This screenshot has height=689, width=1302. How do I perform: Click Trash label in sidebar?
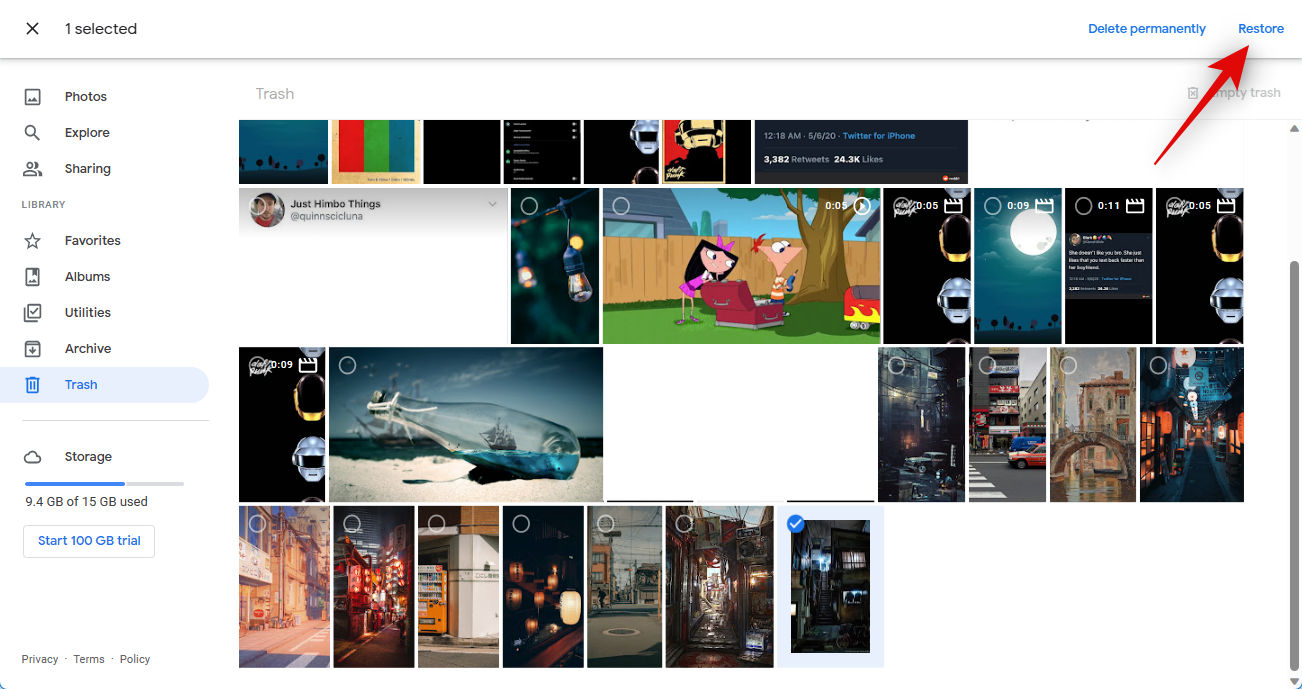coord(81,385)
